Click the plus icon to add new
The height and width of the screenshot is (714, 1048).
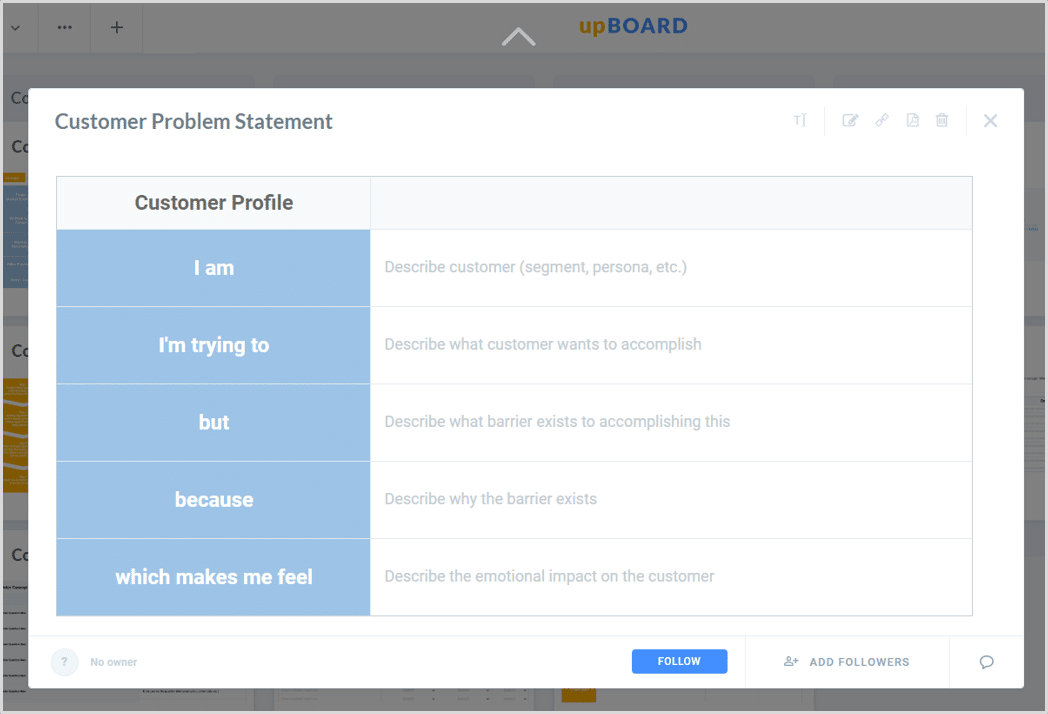tap(117, 27)
